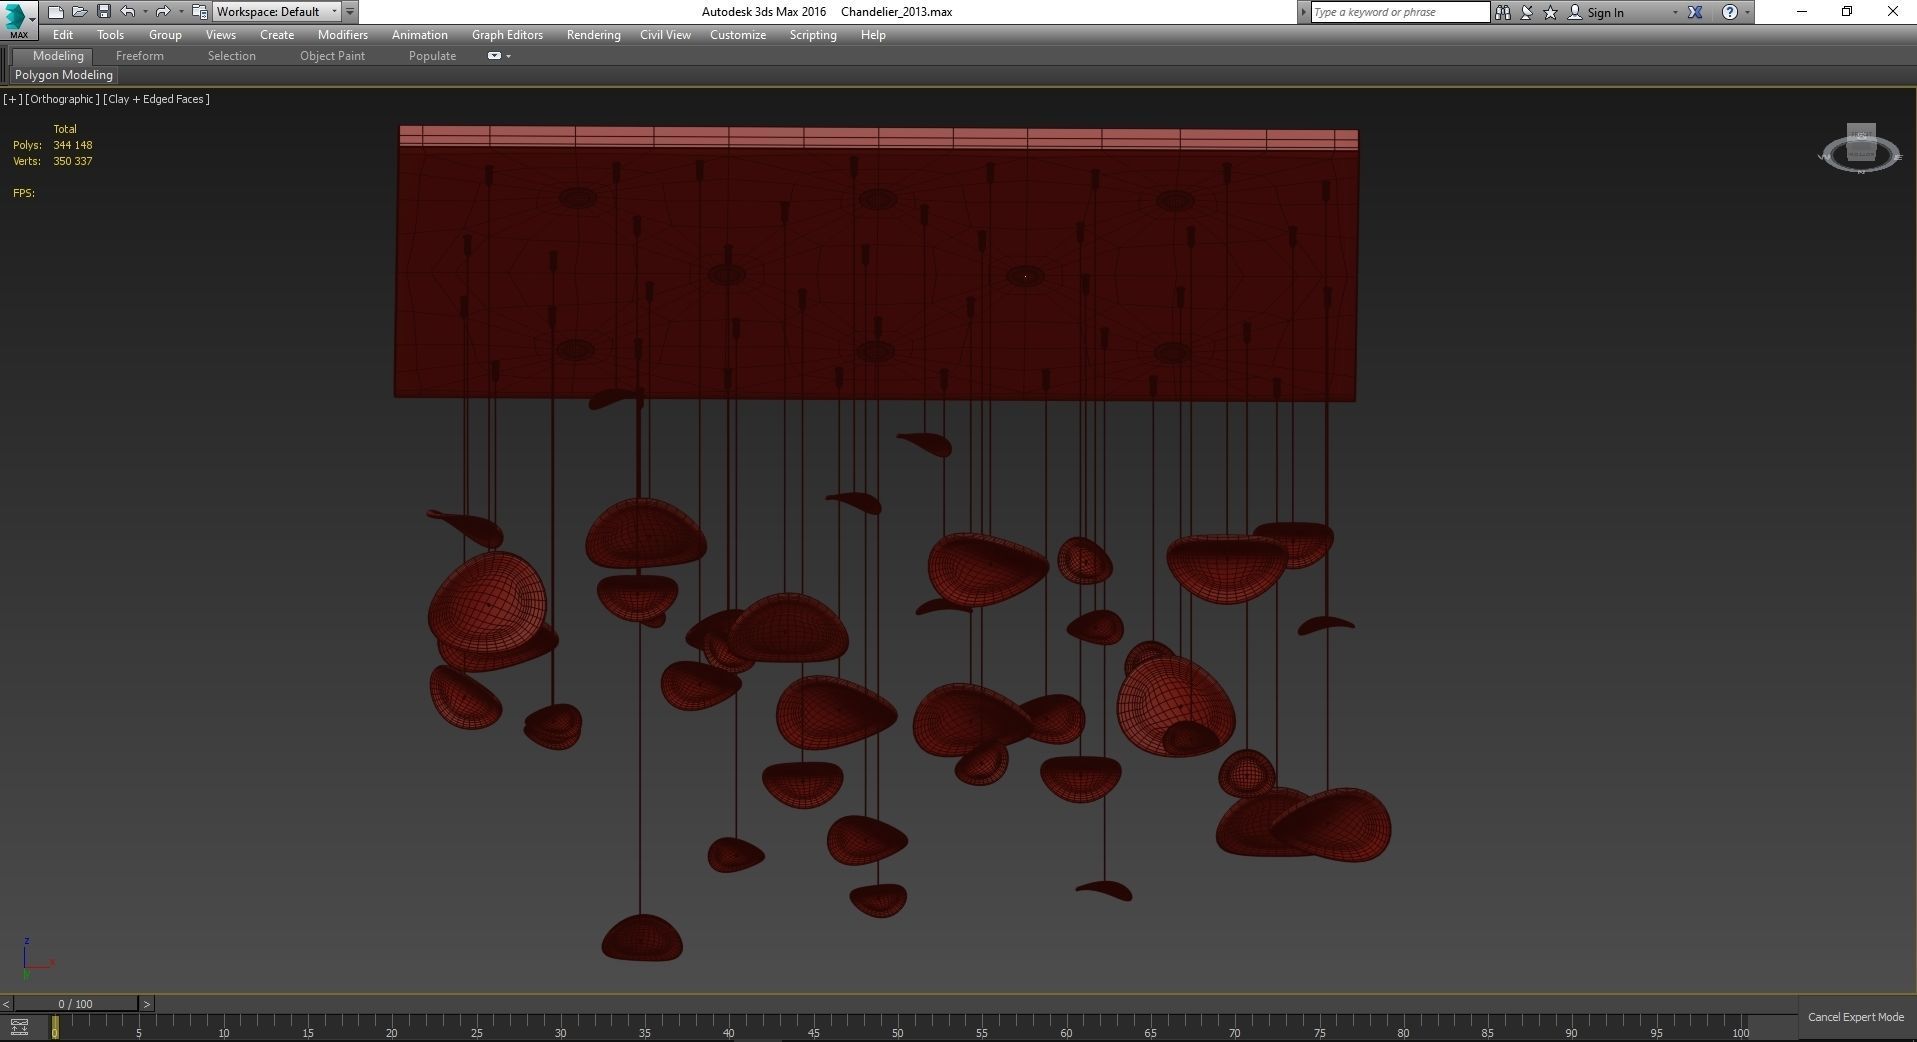Click the Open File folder icon
The width and height of the screenshot is (1917, 1042).
tap(79, 12)
